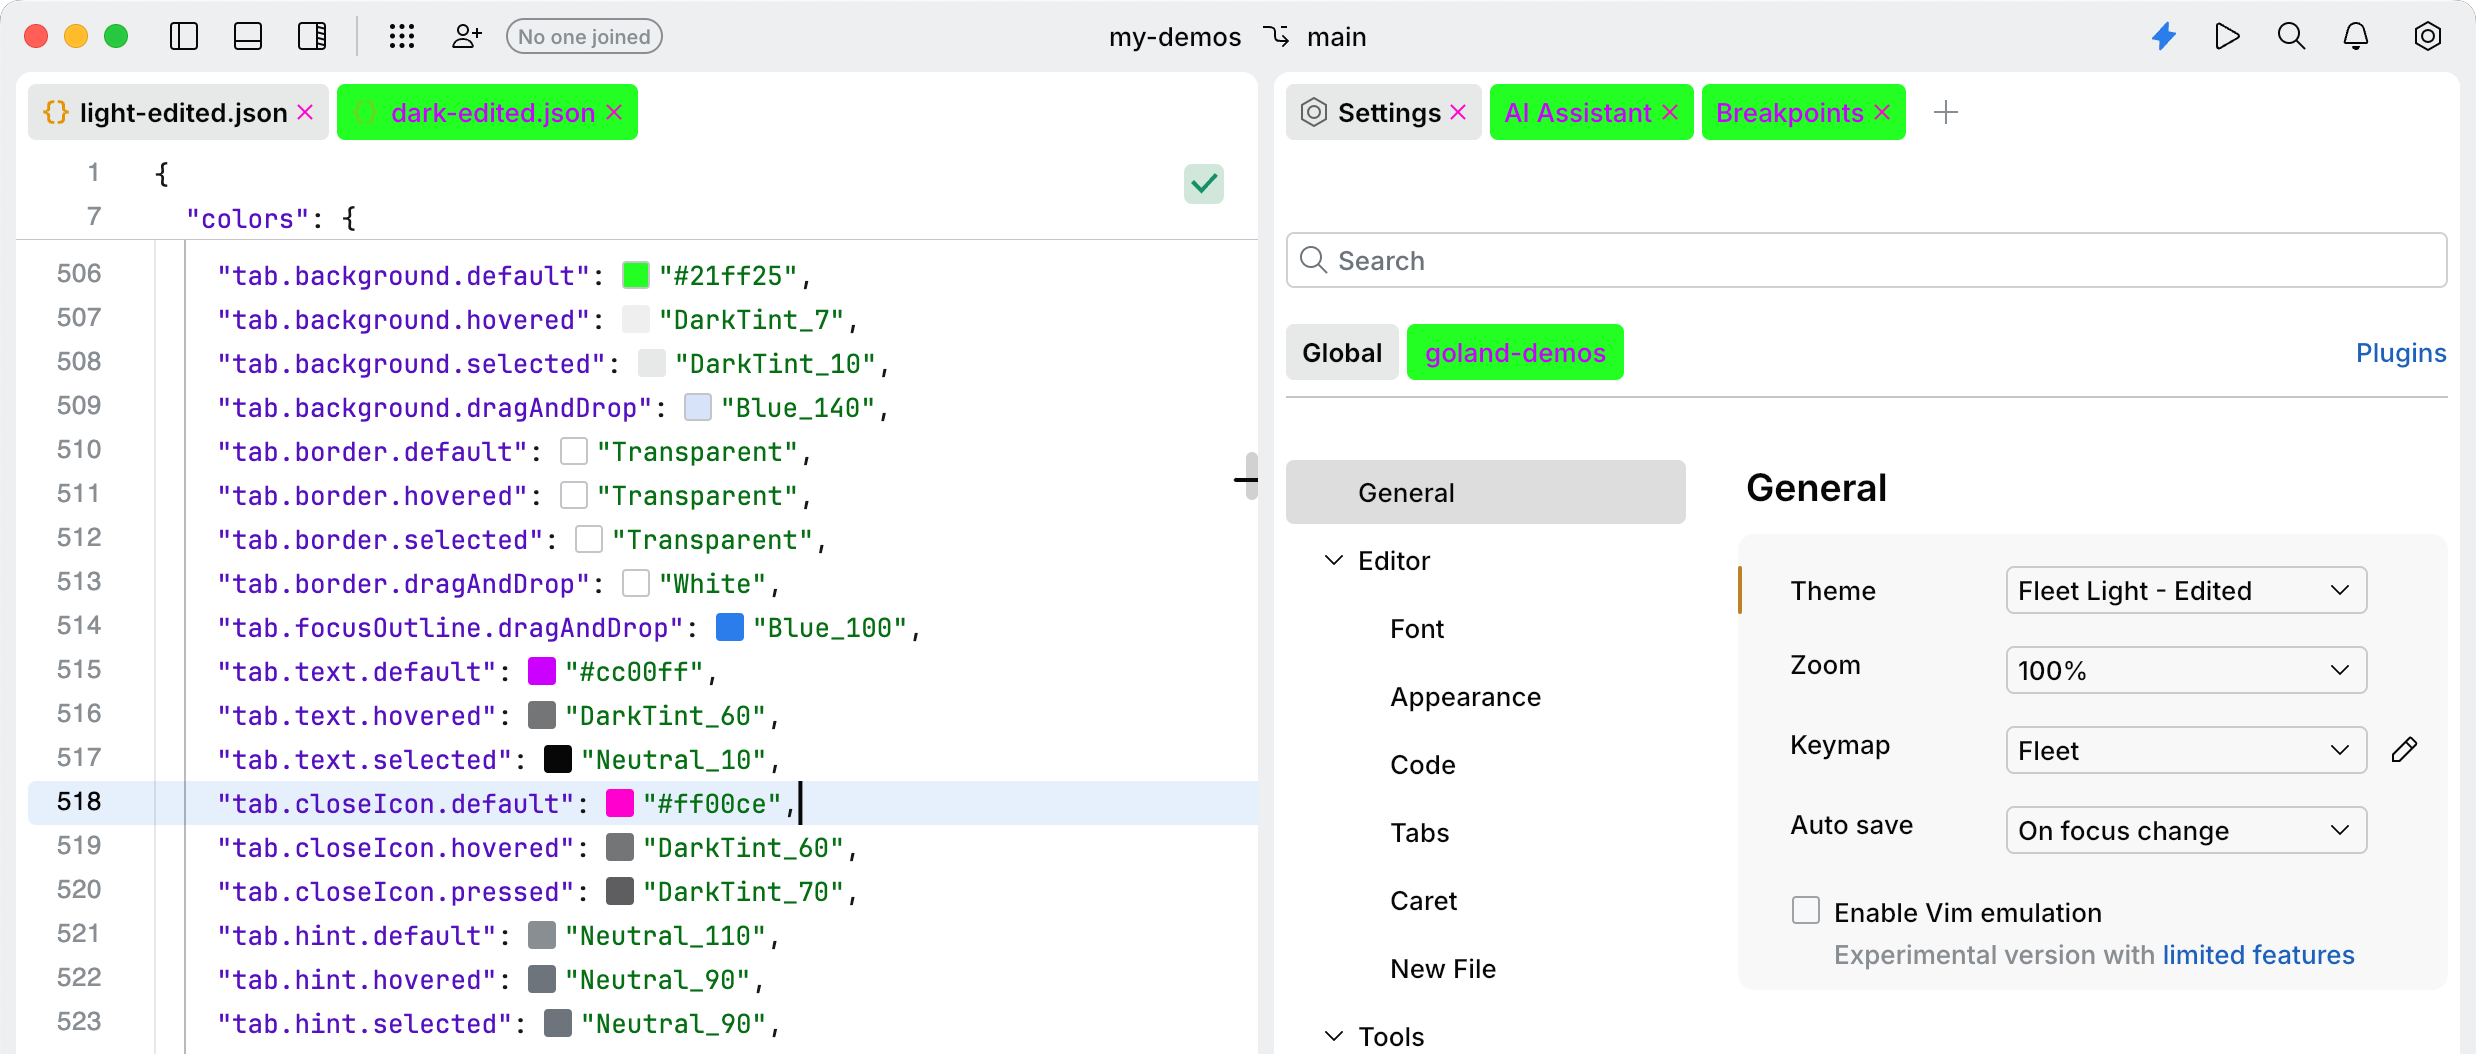Select the Global settings scope

coord(1342,352)
